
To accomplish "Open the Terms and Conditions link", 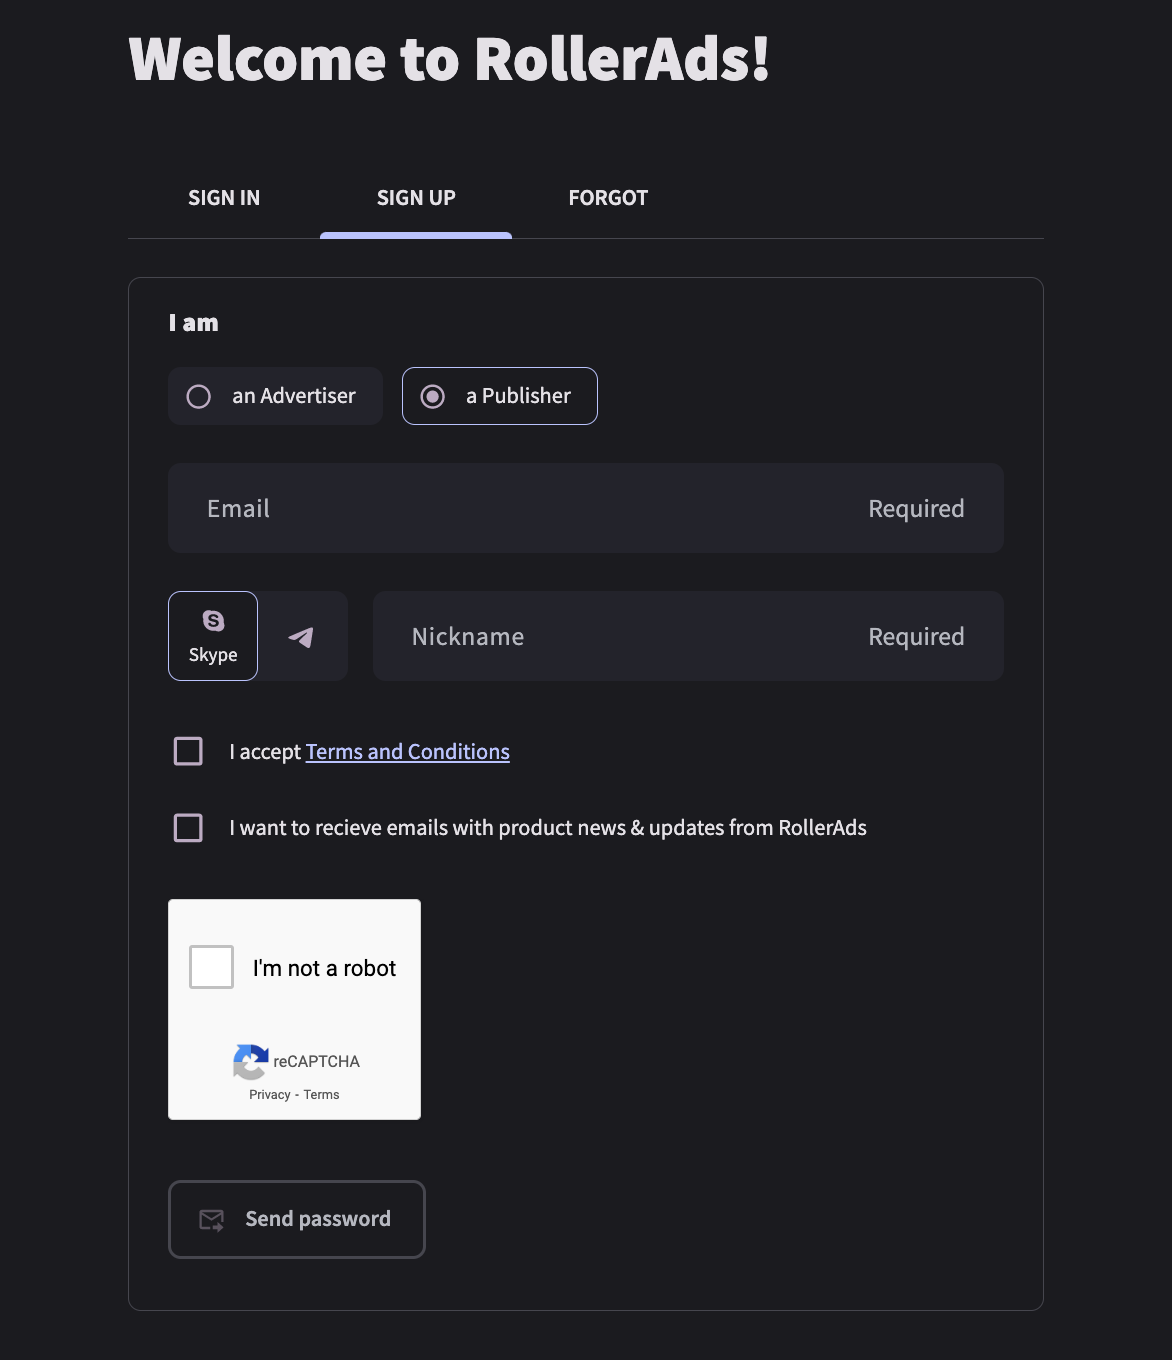I will coord(408,752).
